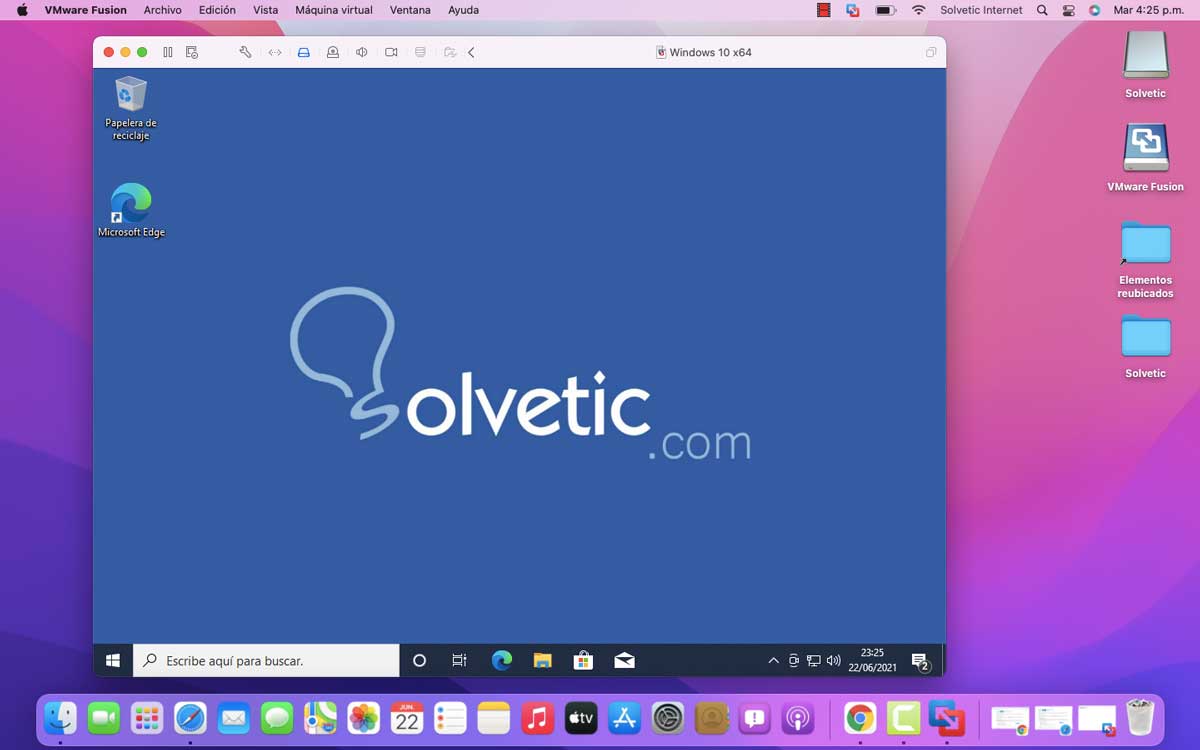Click the Windows volume tray icon
Screen dimensions: 1200x750
(834, 660)
